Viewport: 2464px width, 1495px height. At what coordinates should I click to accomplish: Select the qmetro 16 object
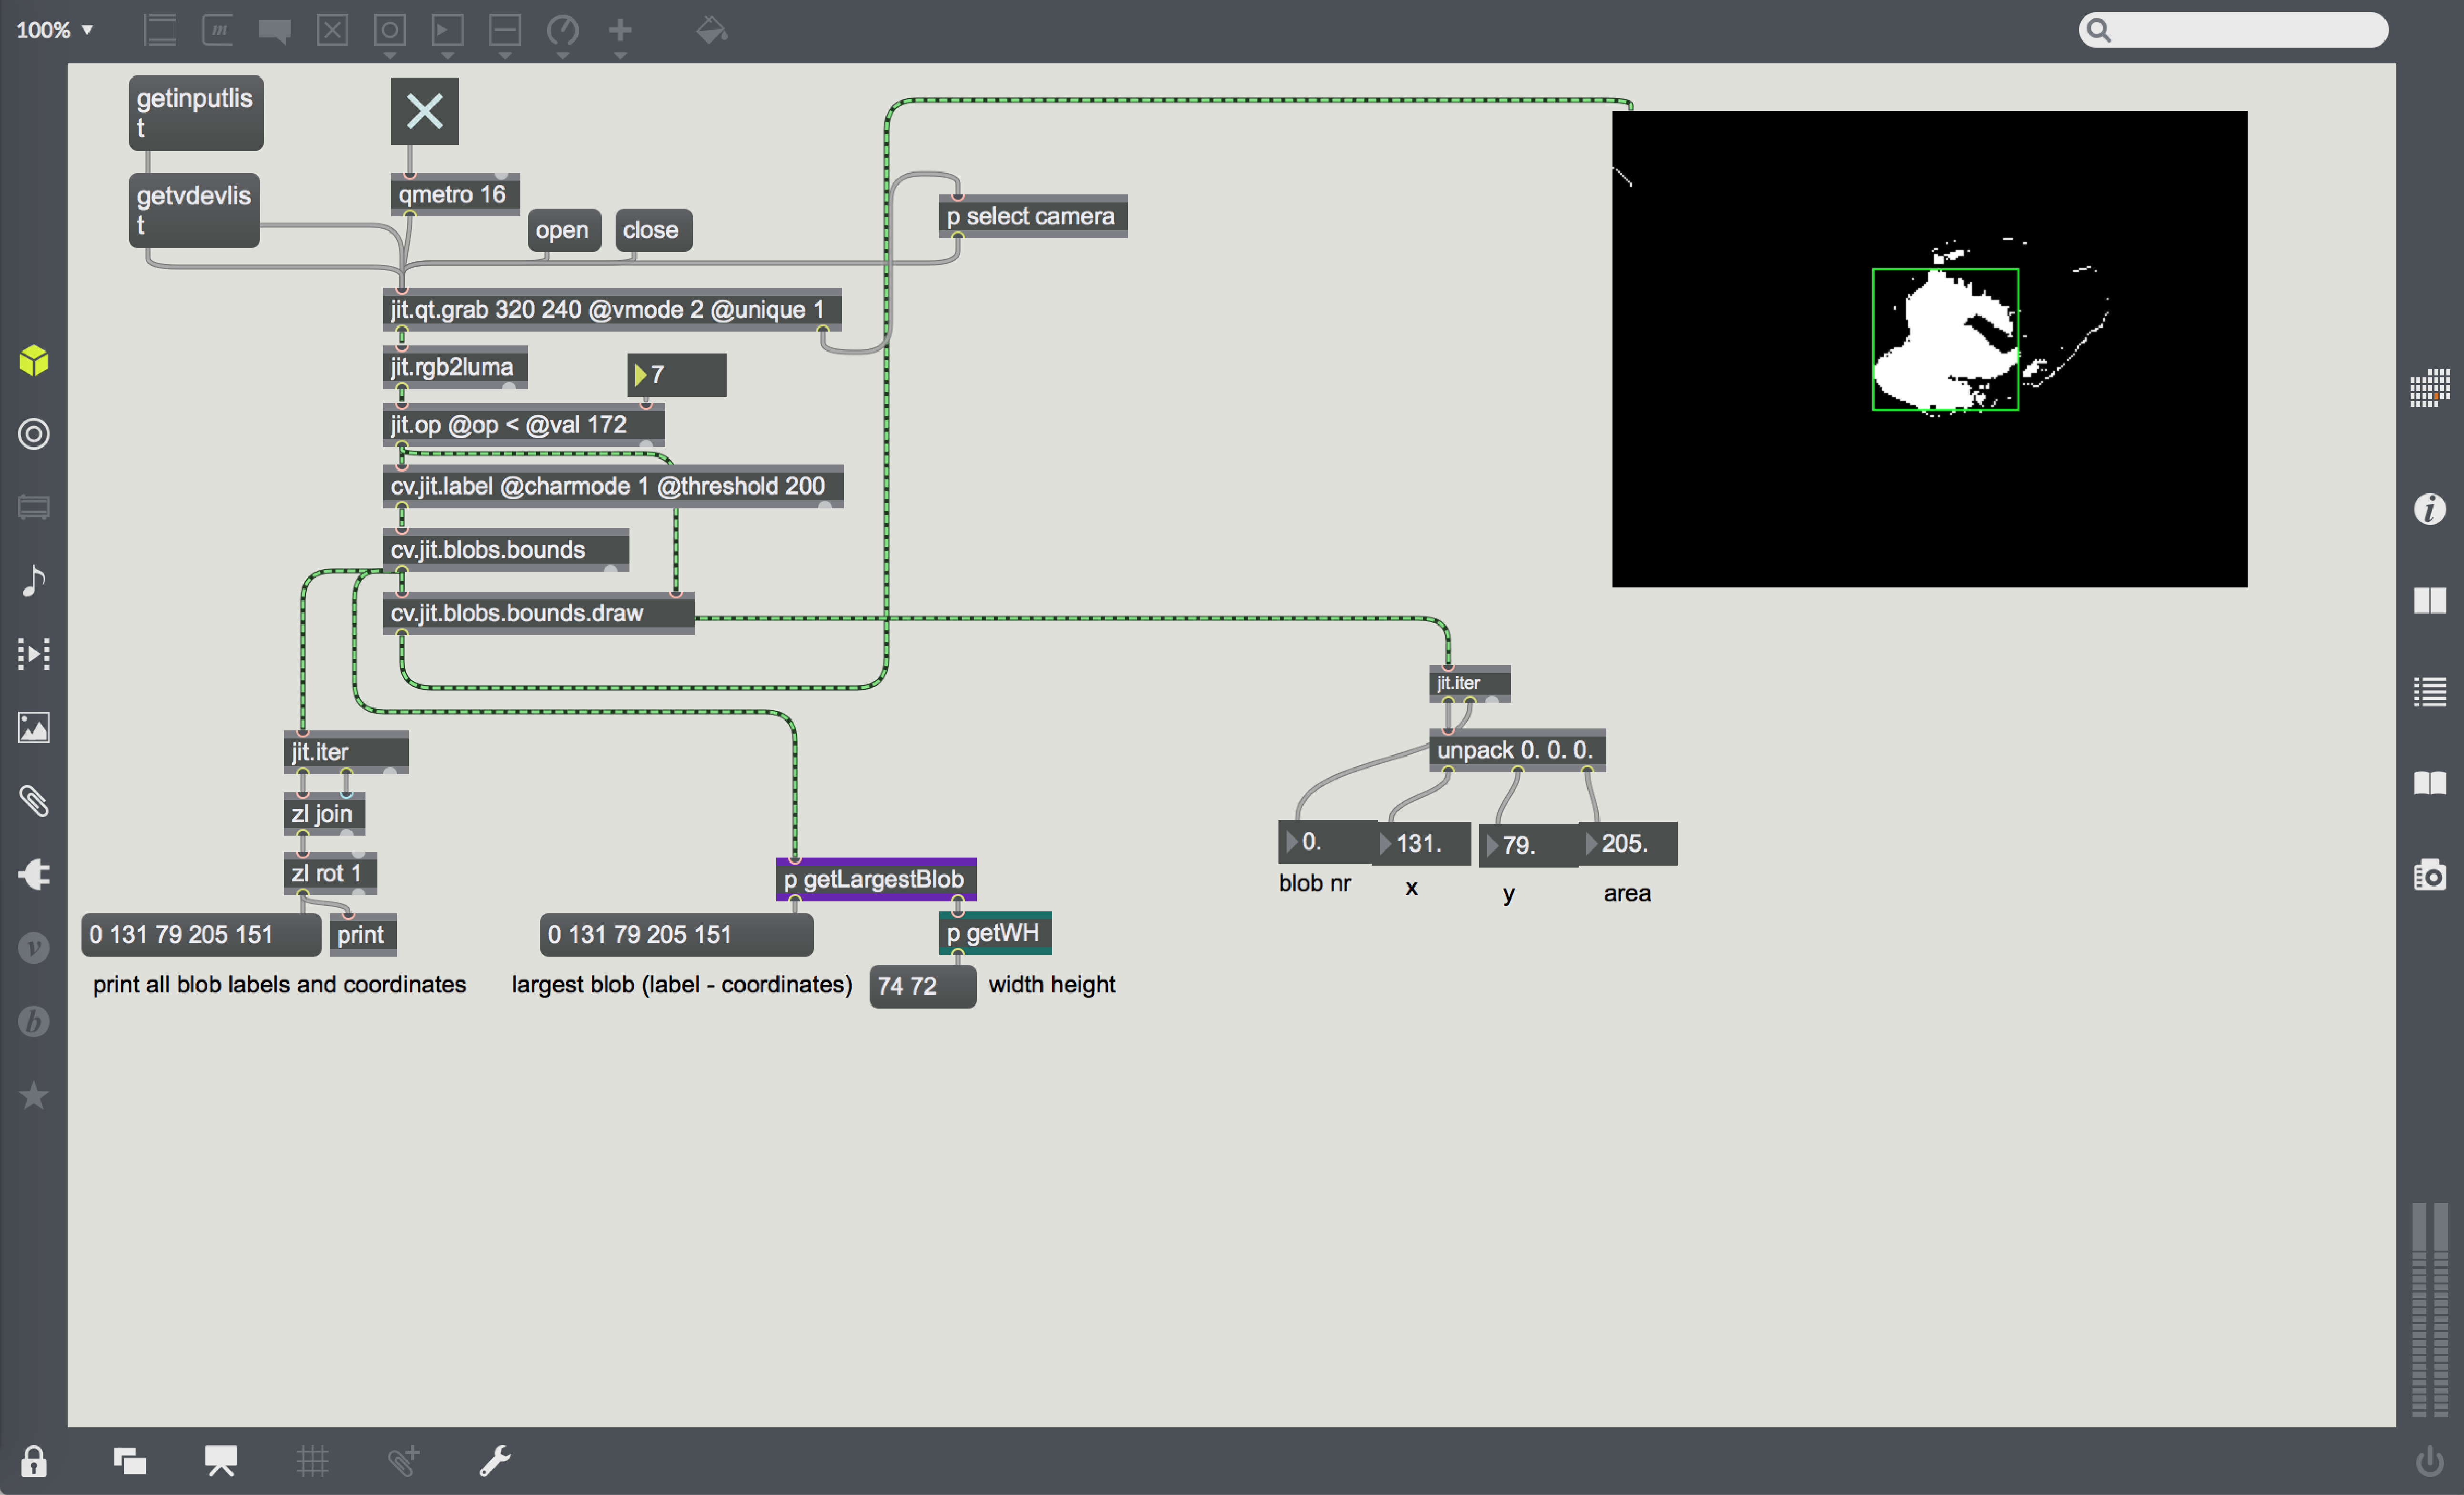(455, 194)
